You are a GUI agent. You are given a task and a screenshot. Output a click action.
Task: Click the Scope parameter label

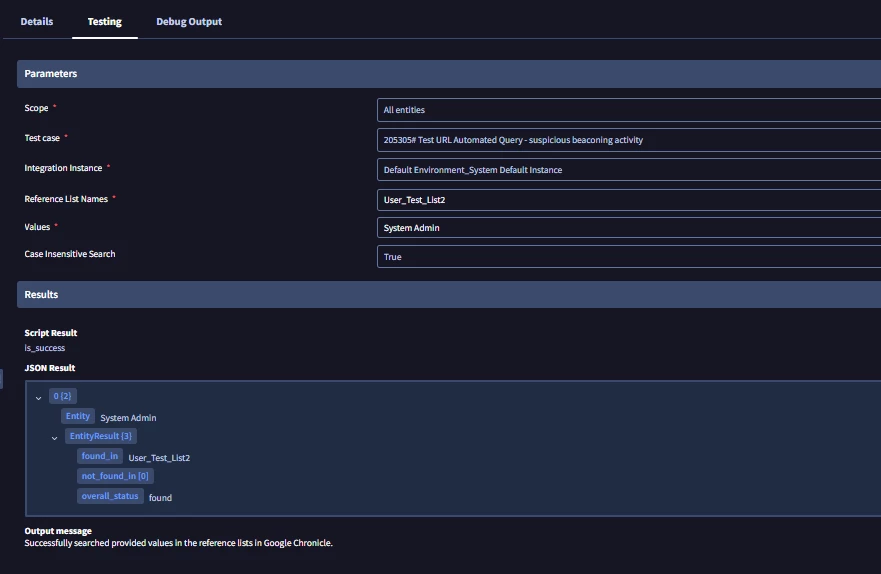click(36, 108)
